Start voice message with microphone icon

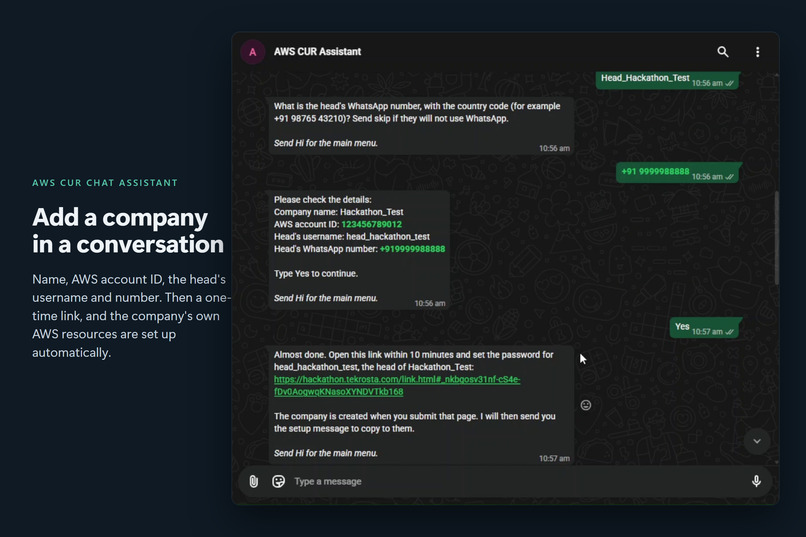756,482
